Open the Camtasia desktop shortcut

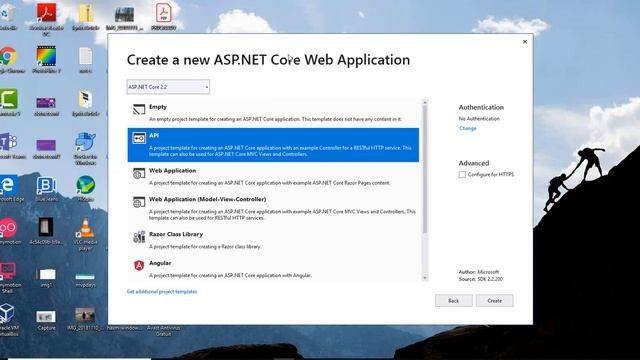coord(8,99)
